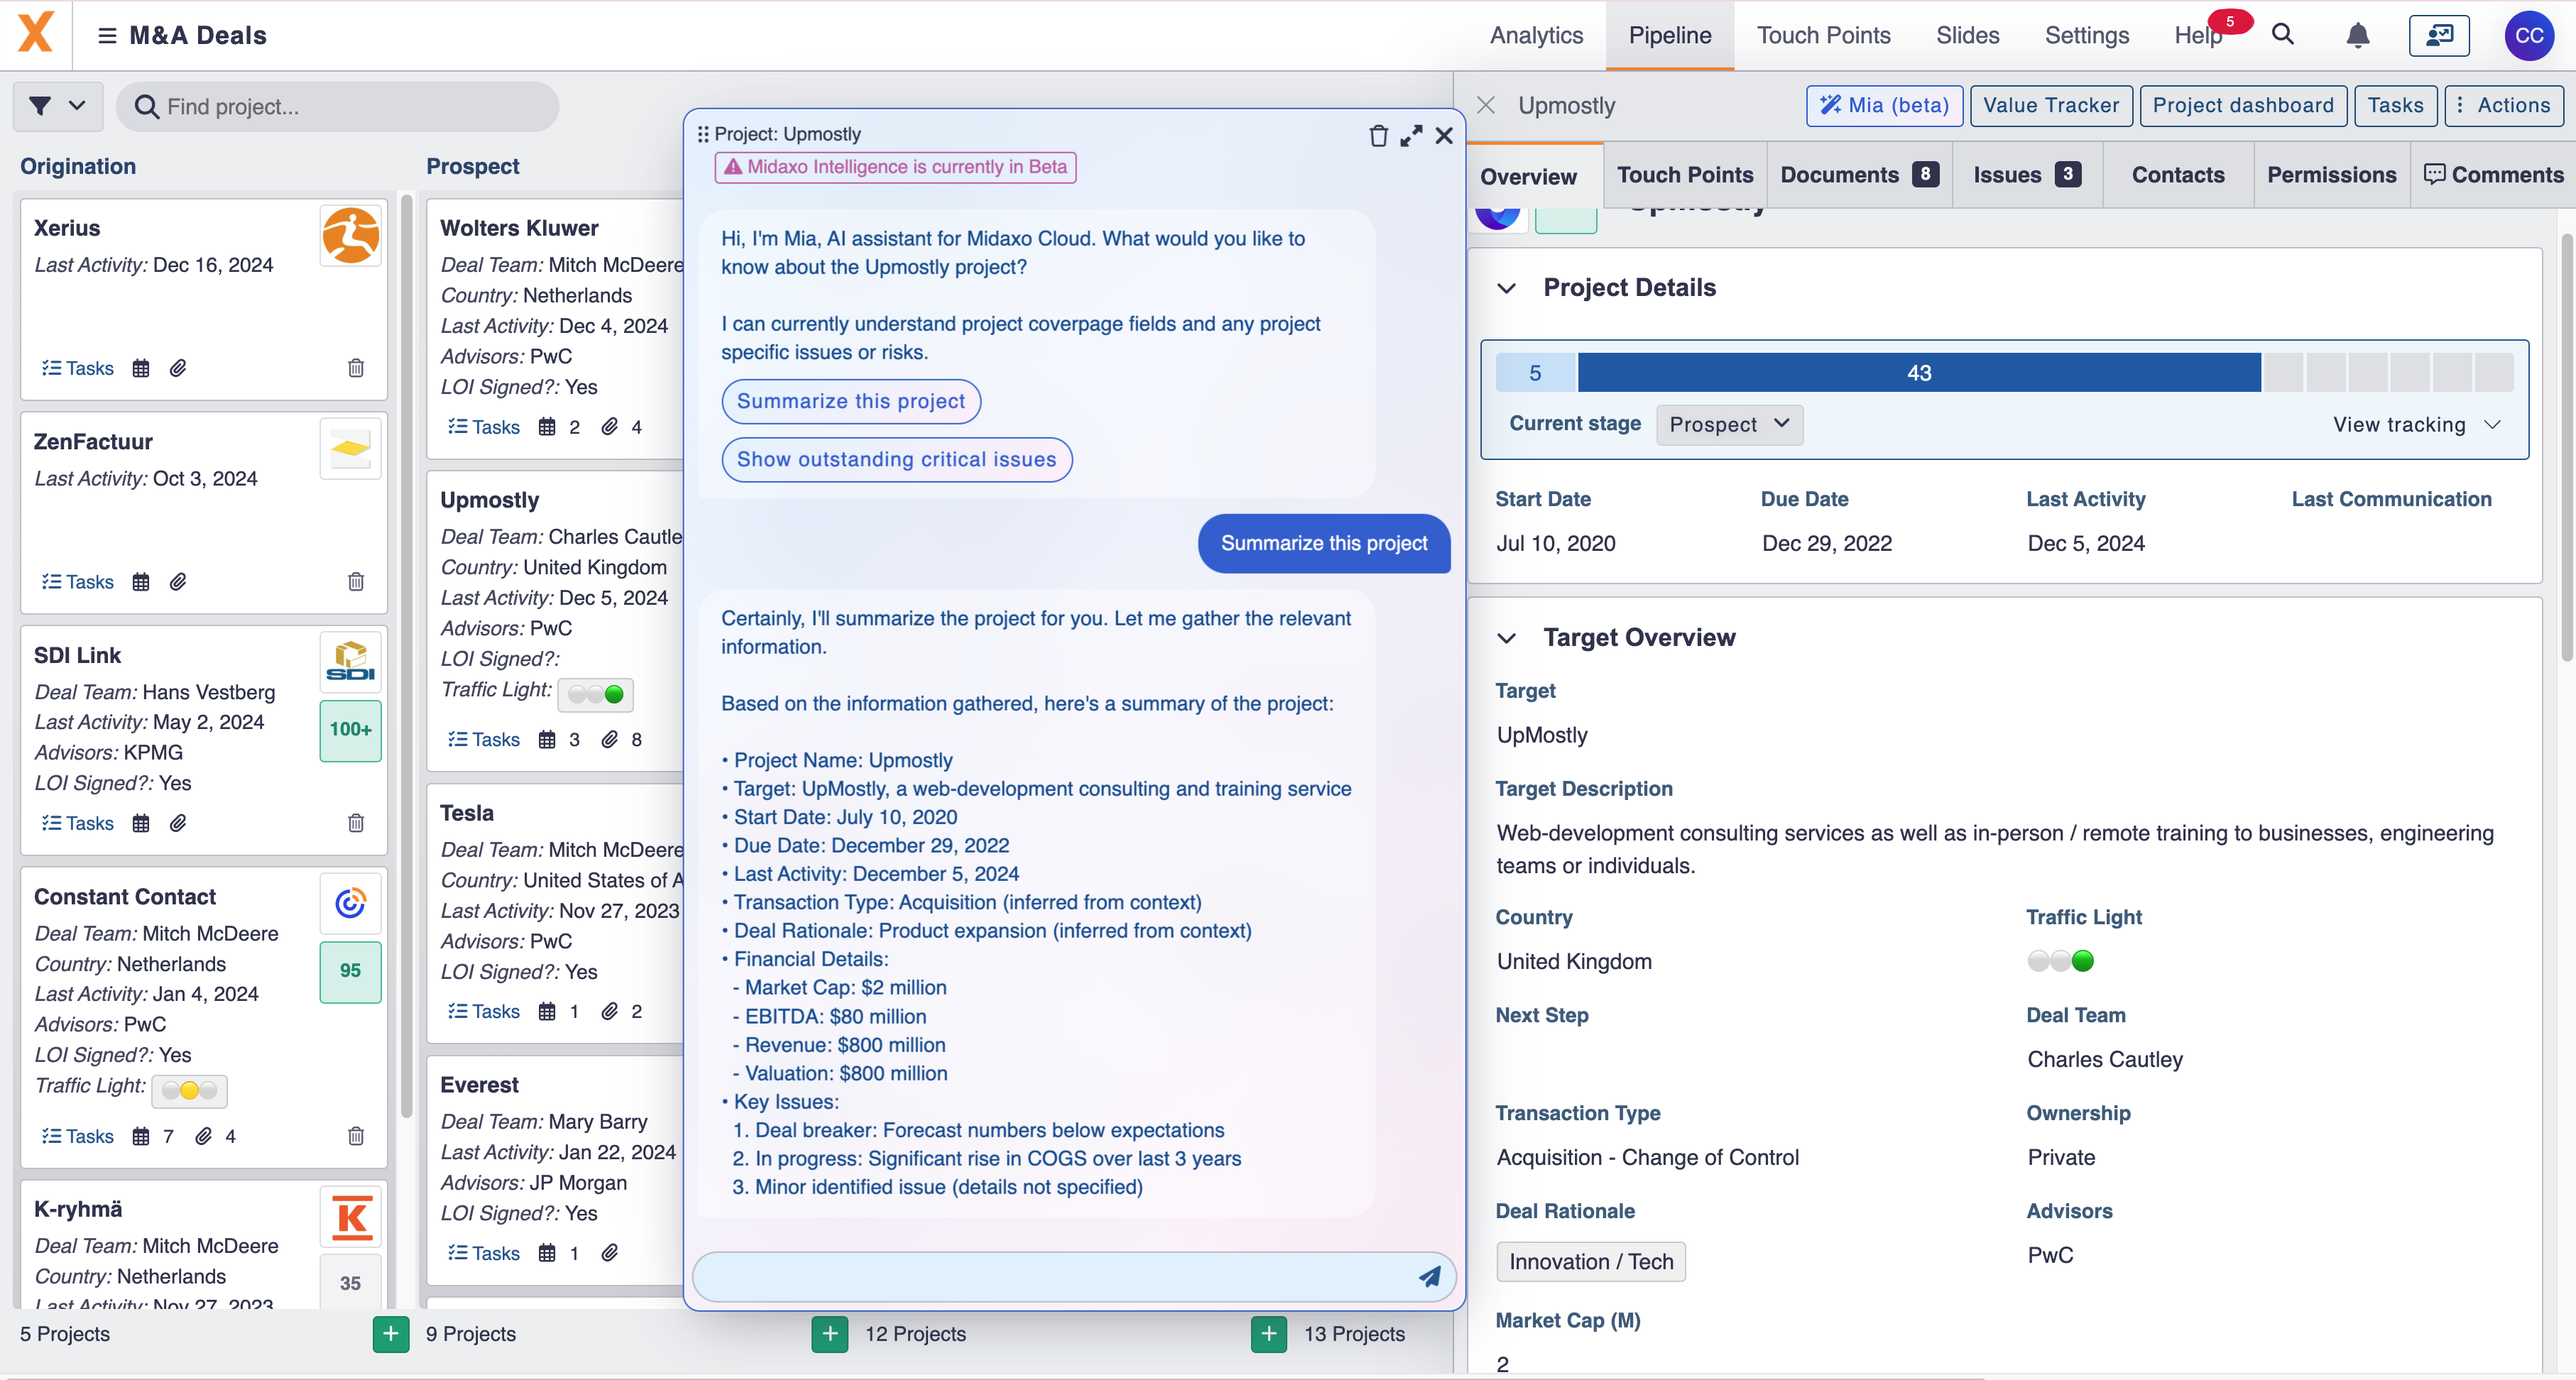
Task: Switch to the Issues tab
Action: tap(2028, 175)
